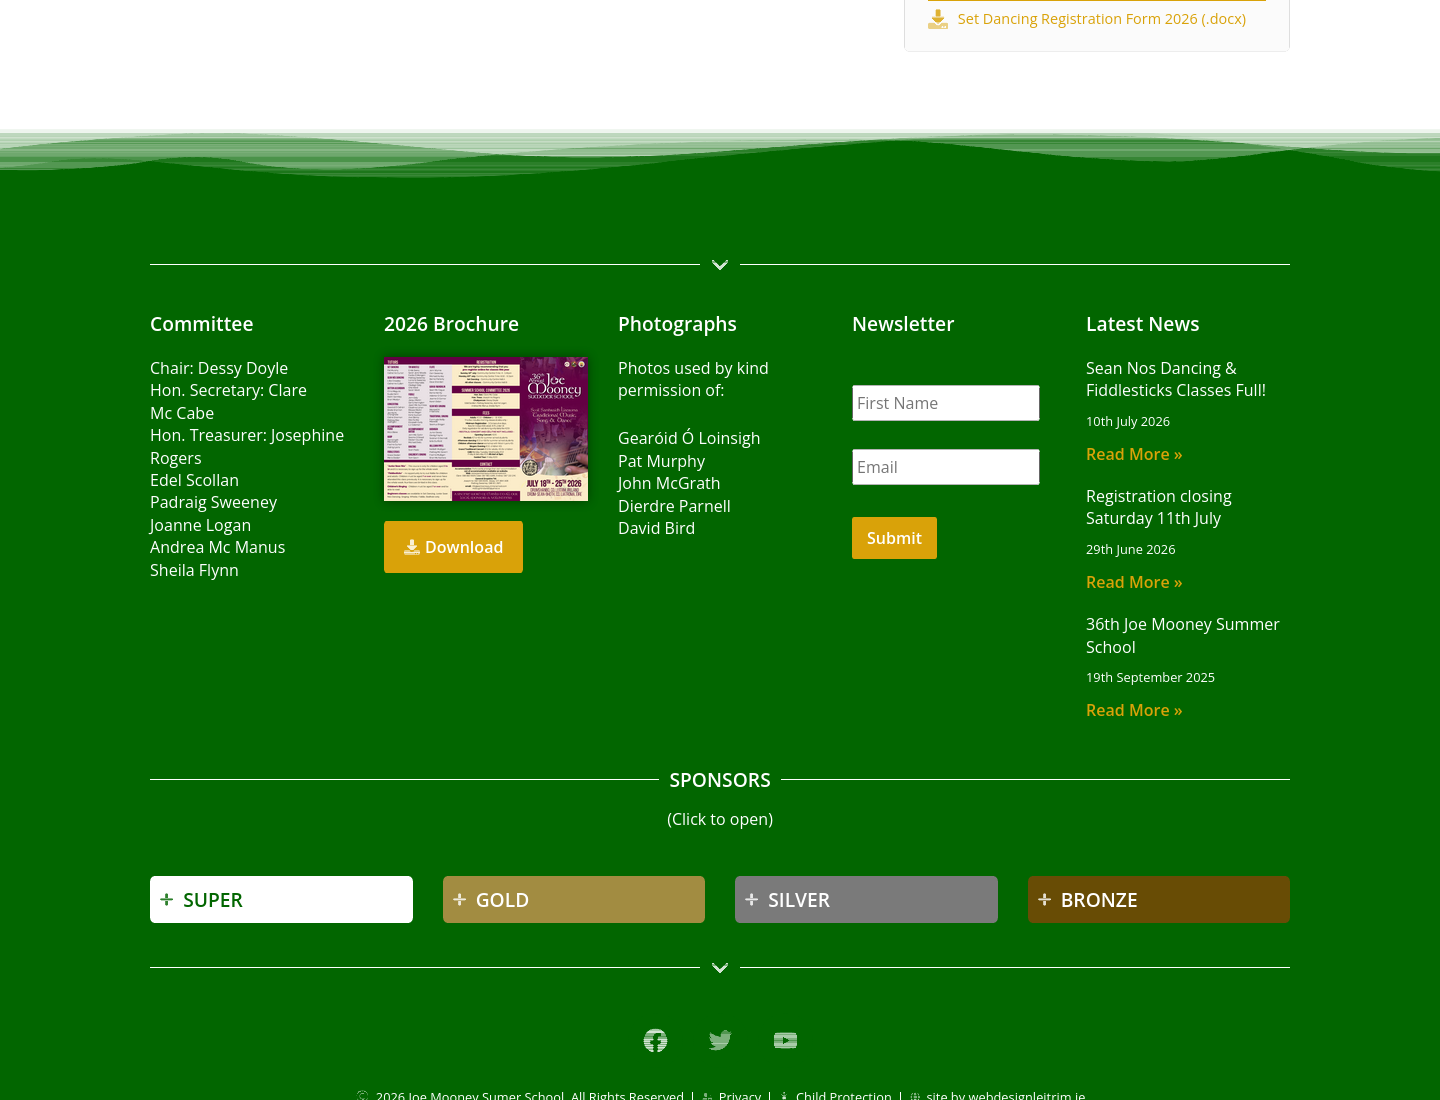Expand the BRONZE sponsors accordion
Image resolution: width=1440 pixels, height=1100 pixels.
pyautogui.click(x=1159, y=900)
